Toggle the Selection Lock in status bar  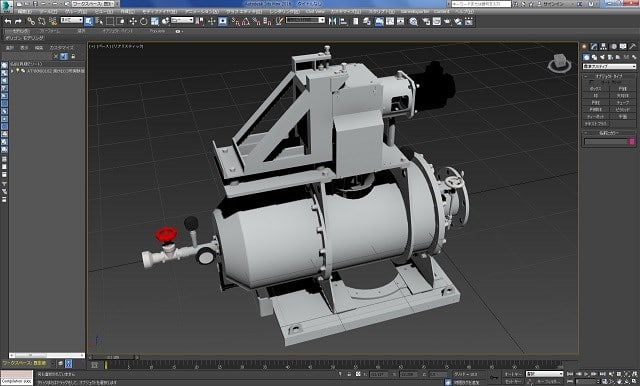pyautogui.click(x=349, y=374)
